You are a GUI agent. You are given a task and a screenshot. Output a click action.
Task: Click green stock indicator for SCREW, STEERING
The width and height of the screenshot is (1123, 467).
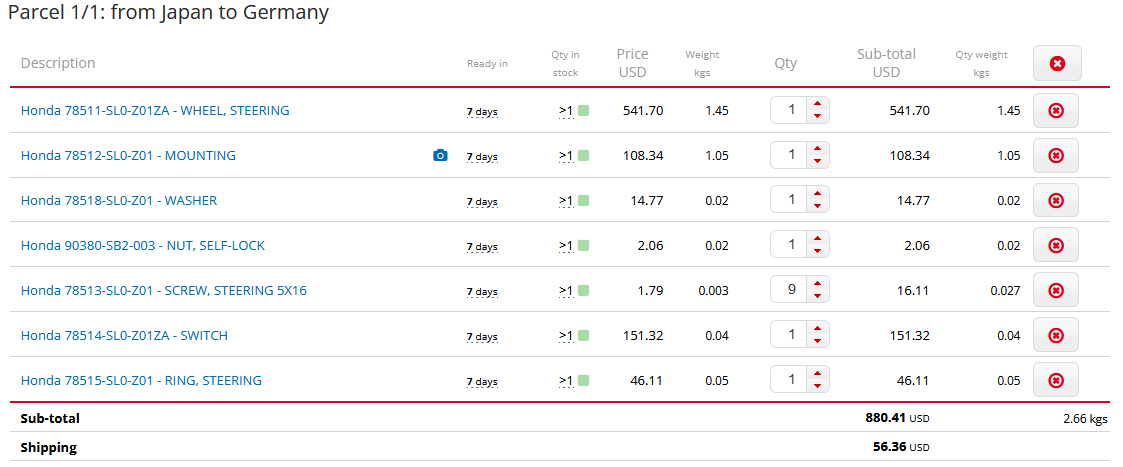583,291
